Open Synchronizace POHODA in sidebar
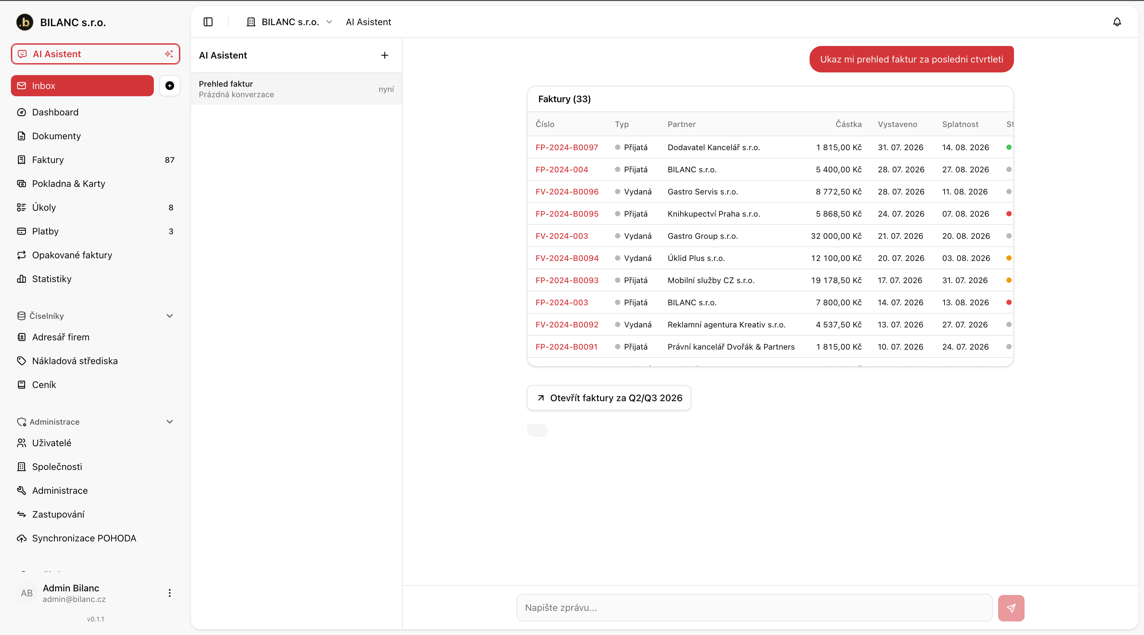This screenshot has height=635, width=1144. [x=96, y=539]
